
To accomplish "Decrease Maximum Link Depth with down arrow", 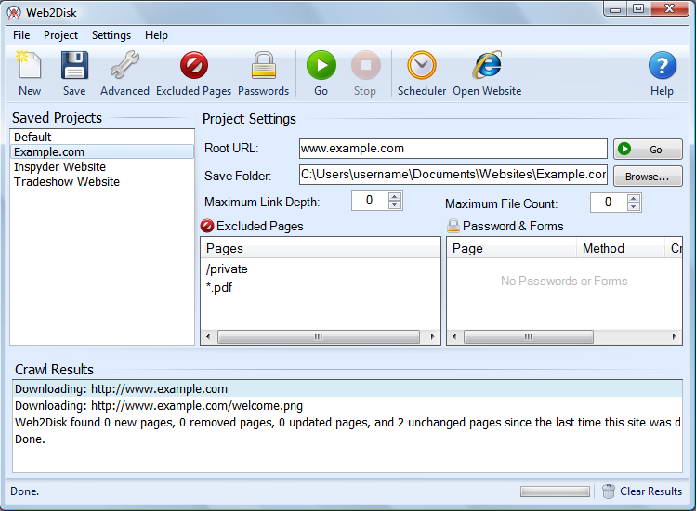I will click(x=394, y=205).
